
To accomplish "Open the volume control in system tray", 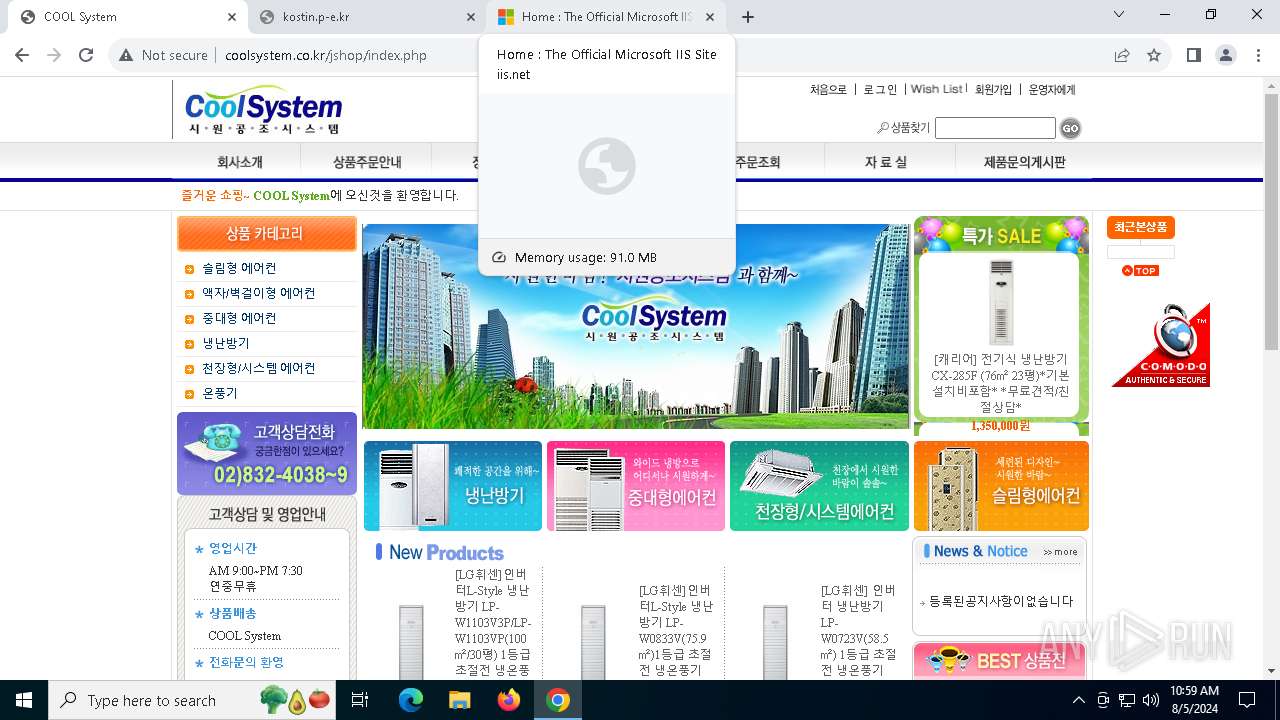I will (x=1151, y=700).
